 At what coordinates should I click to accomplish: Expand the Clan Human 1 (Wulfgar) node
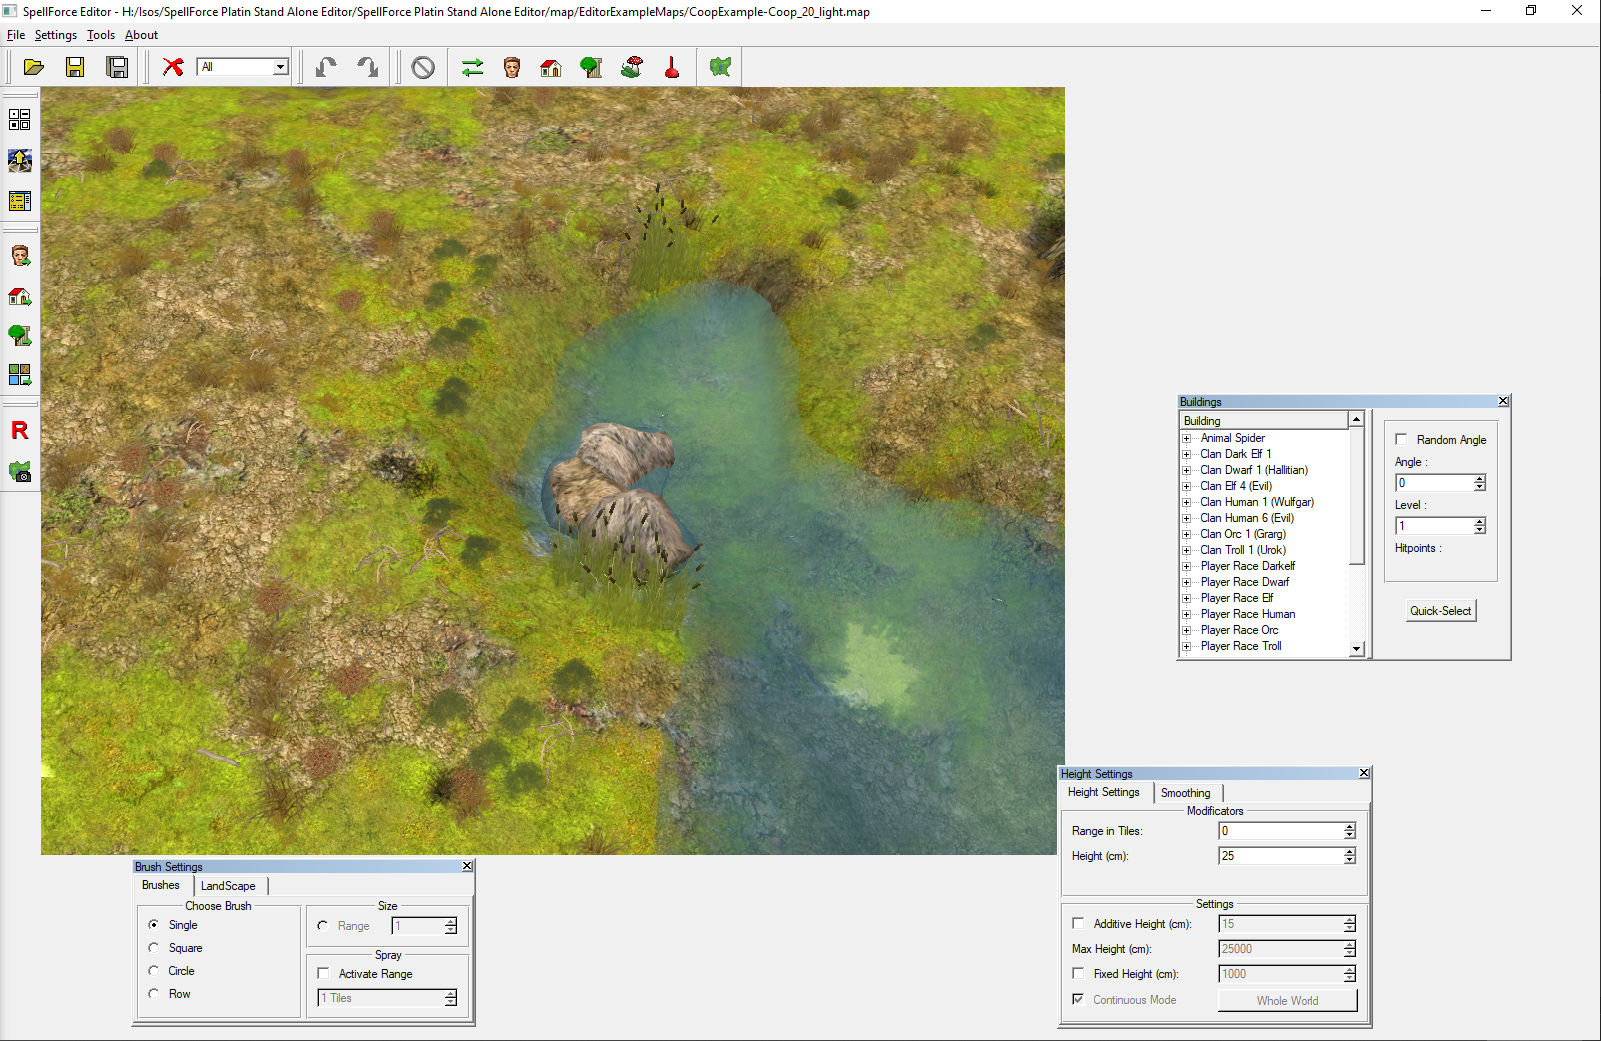click(1187, 502)
